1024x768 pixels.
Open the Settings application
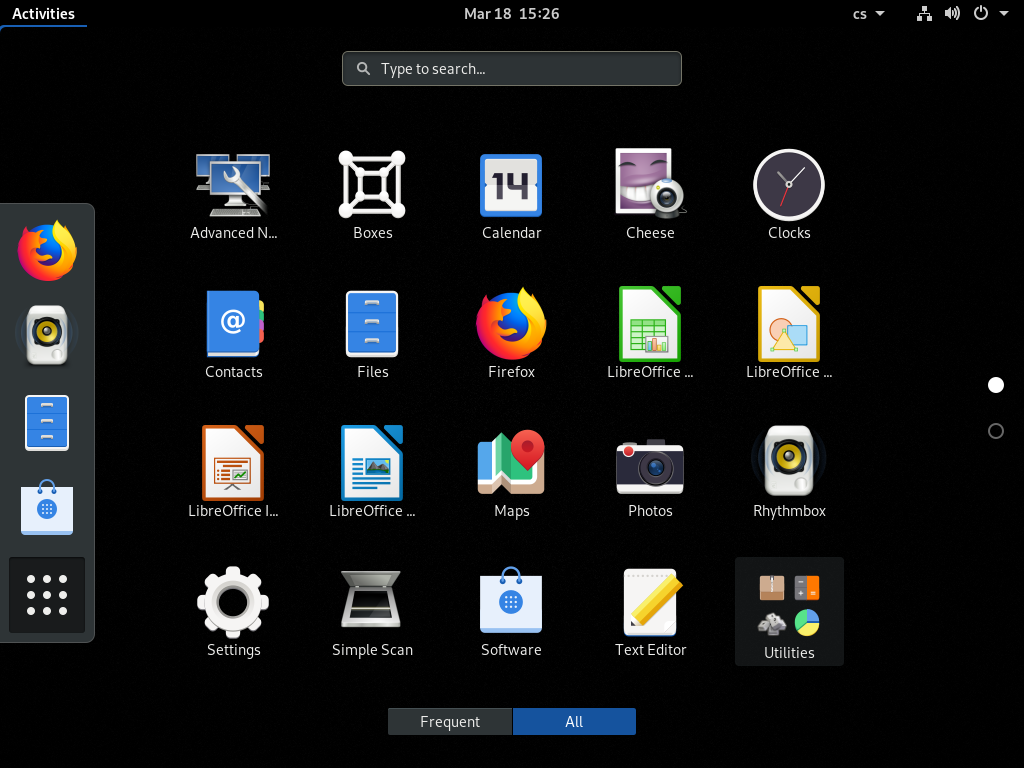tap(233, 612)
